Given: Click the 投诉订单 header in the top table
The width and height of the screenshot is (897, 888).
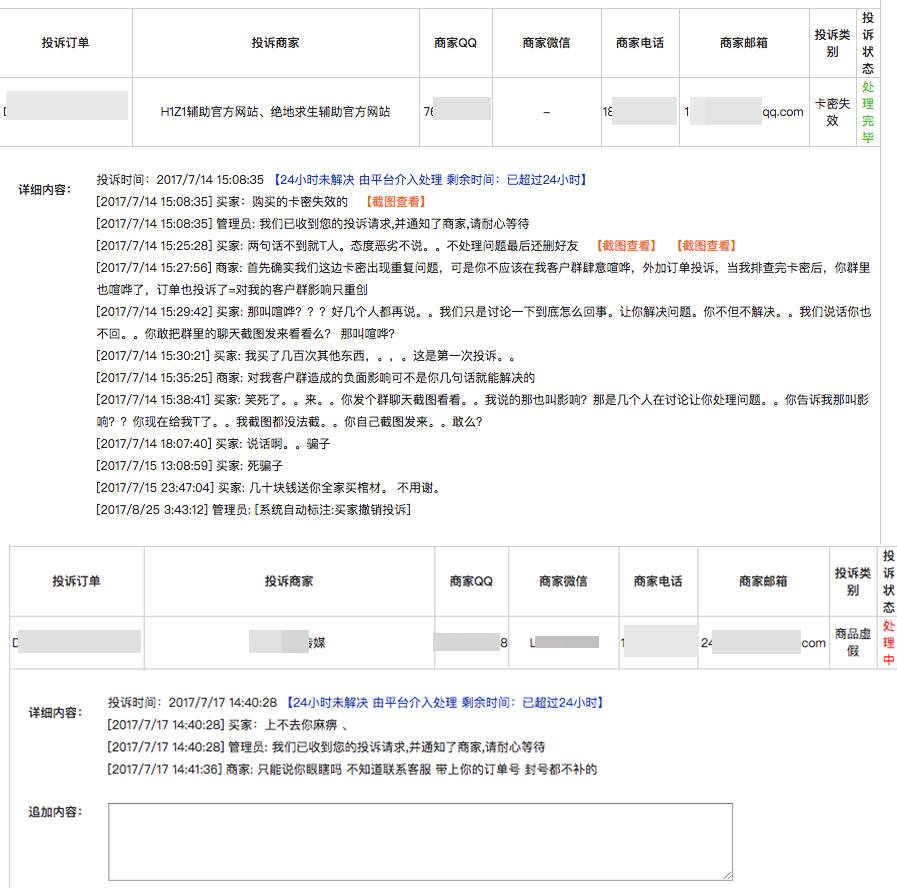Looking at the screenshot, I should (x=65, y=43).
